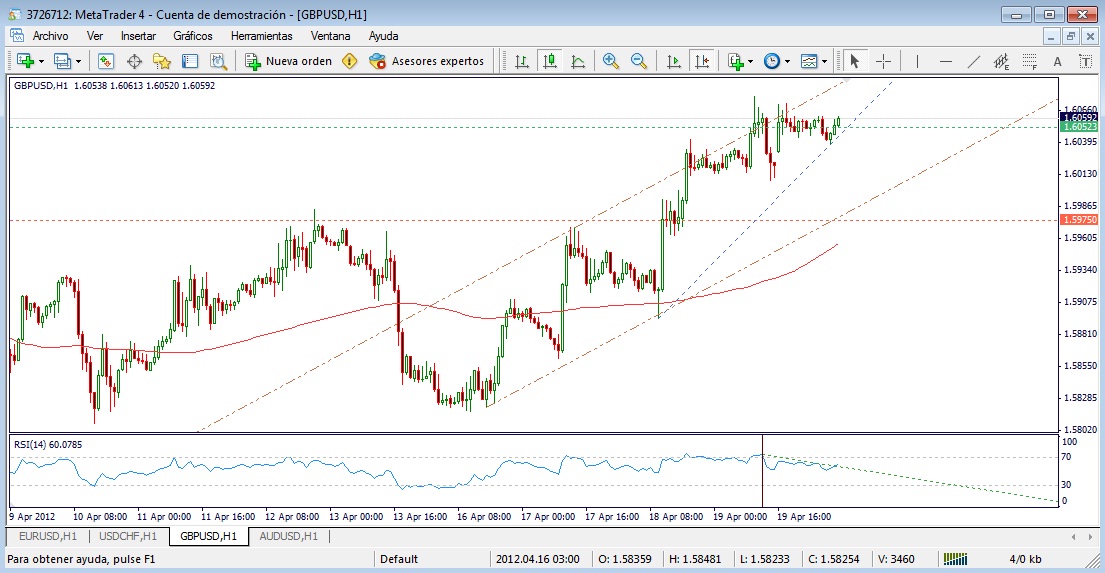Select the Crosshair tool
The width and height of the screenshot is (1105, 573).
tap(883, 61)
